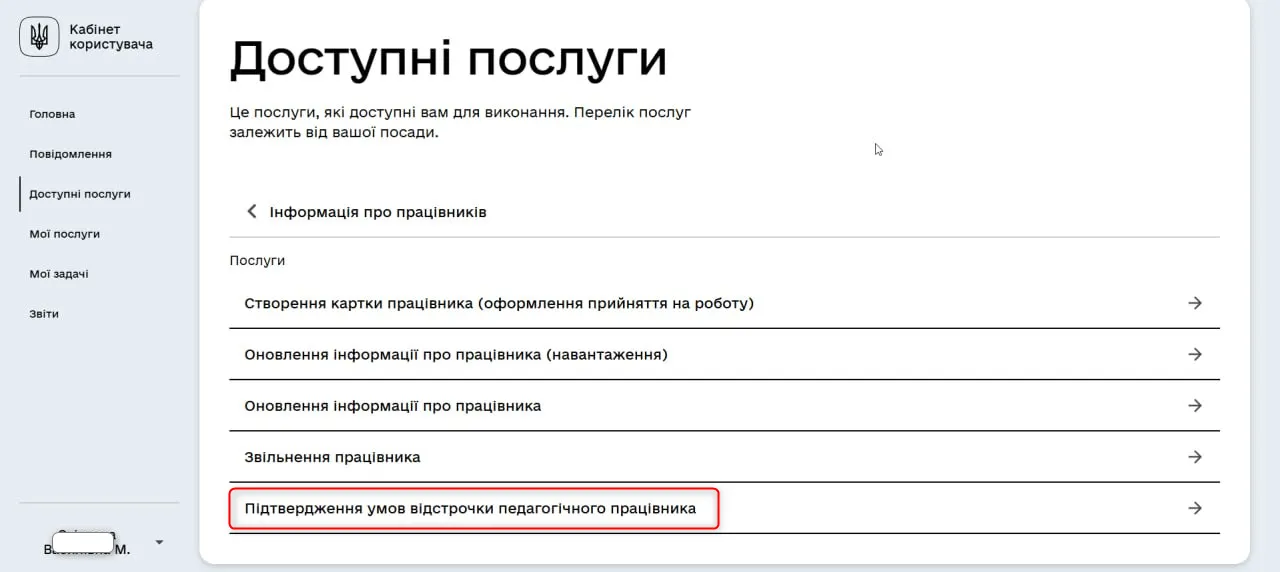Open Створення картки працівника service
Viewport: 1280px width, 572px height.
click(x=724, y=303)
